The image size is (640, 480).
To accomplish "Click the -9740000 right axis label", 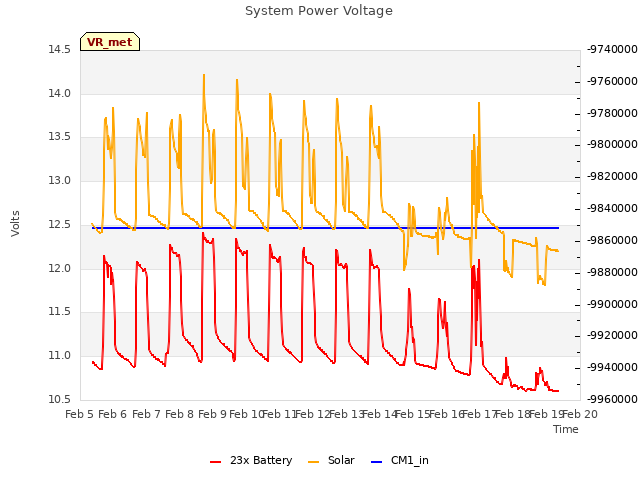I will 612,49.
